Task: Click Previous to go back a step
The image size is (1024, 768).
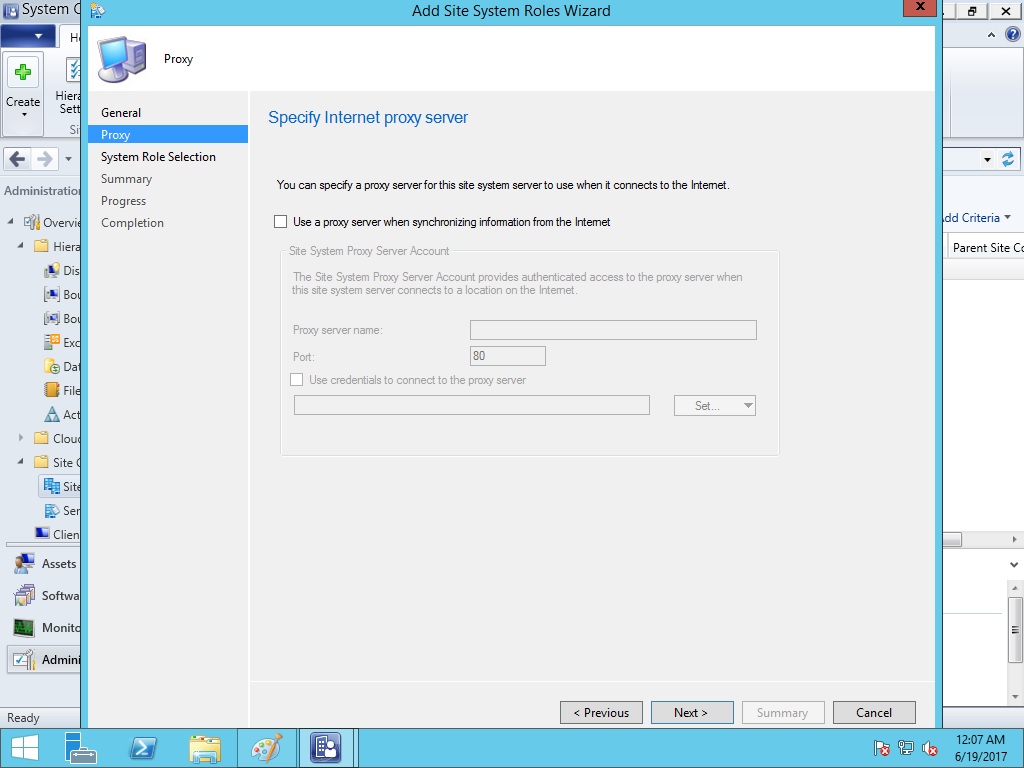Action: [601, 712]
